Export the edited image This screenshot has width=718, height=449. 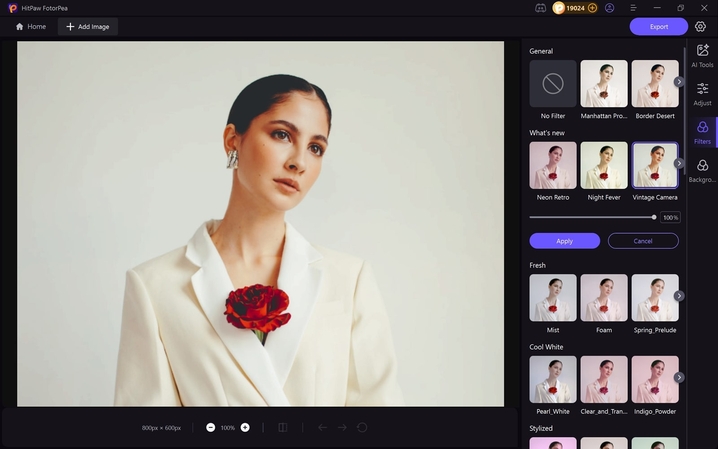(658, 27)
